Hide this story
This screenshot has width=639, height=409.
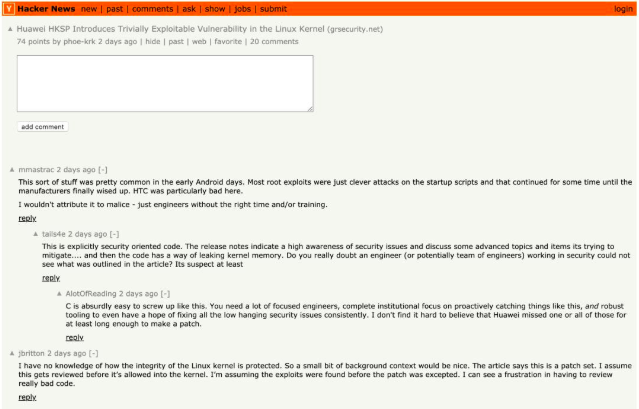click(152, 42)
